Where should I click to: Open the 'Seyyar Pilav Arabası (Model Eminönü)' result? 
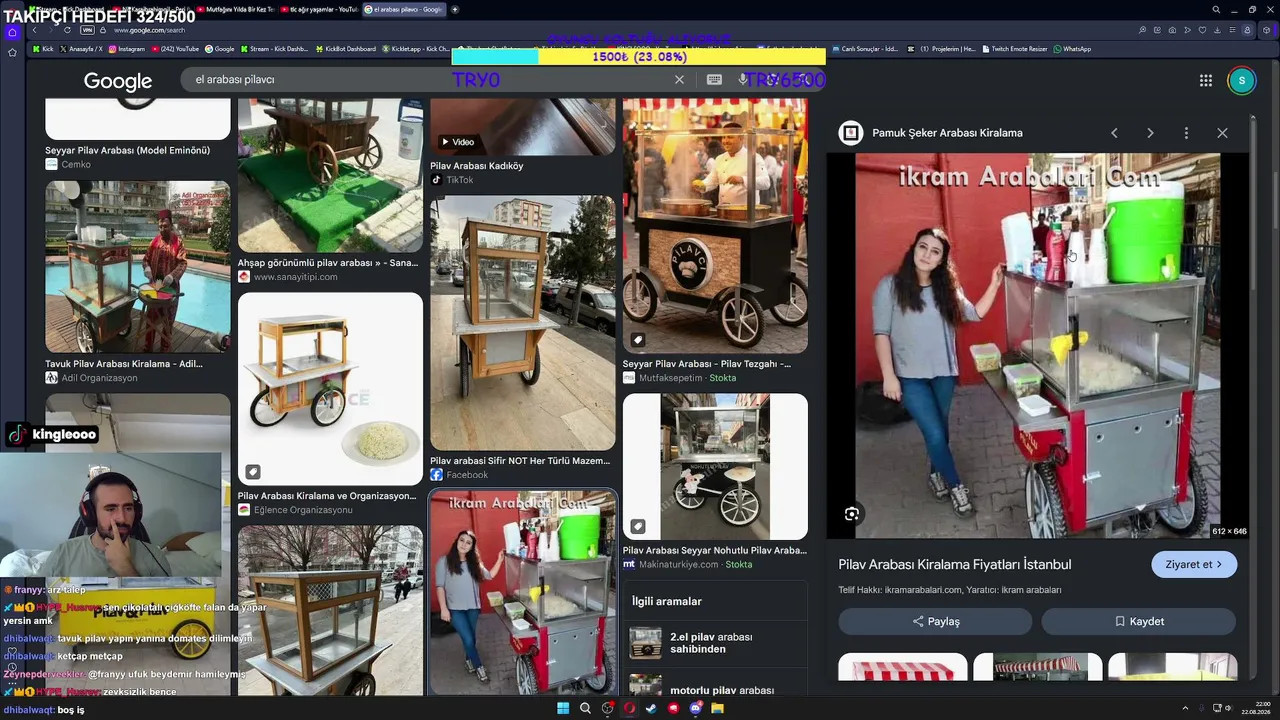tap(128, 150)
